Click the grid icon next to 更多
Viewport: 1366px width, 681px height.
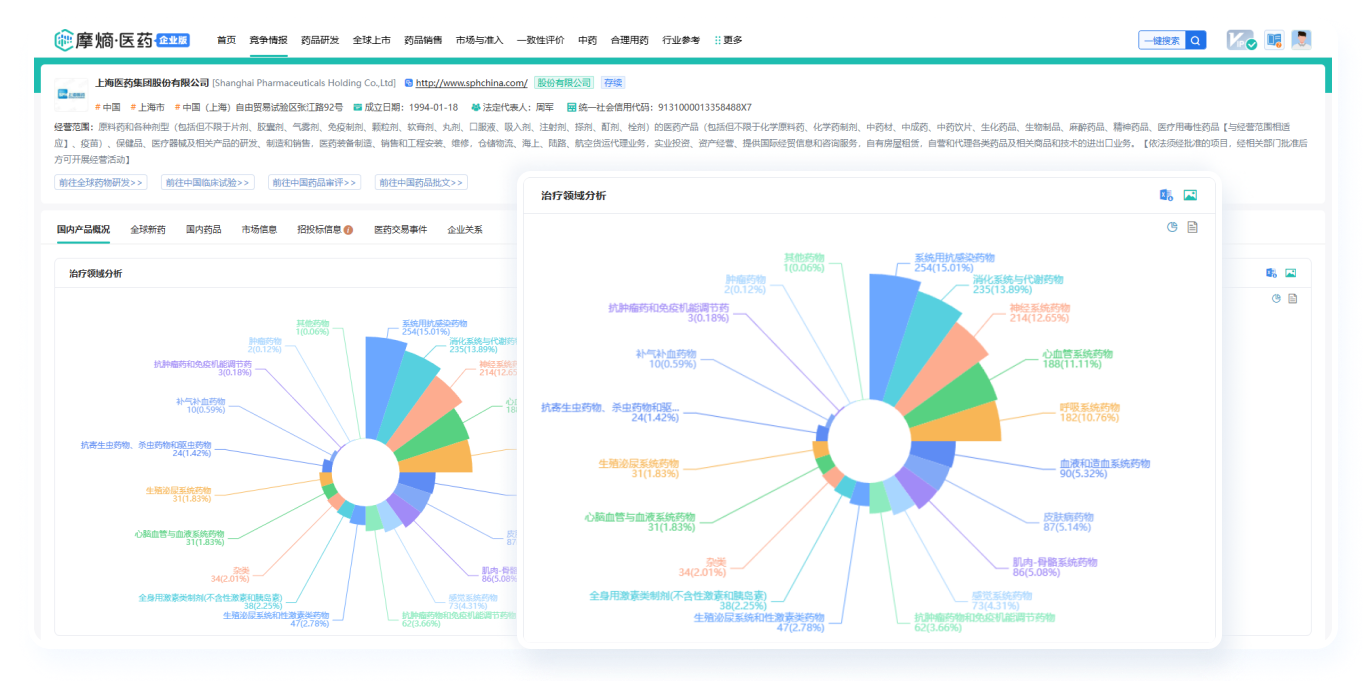(x=718, y=40)
